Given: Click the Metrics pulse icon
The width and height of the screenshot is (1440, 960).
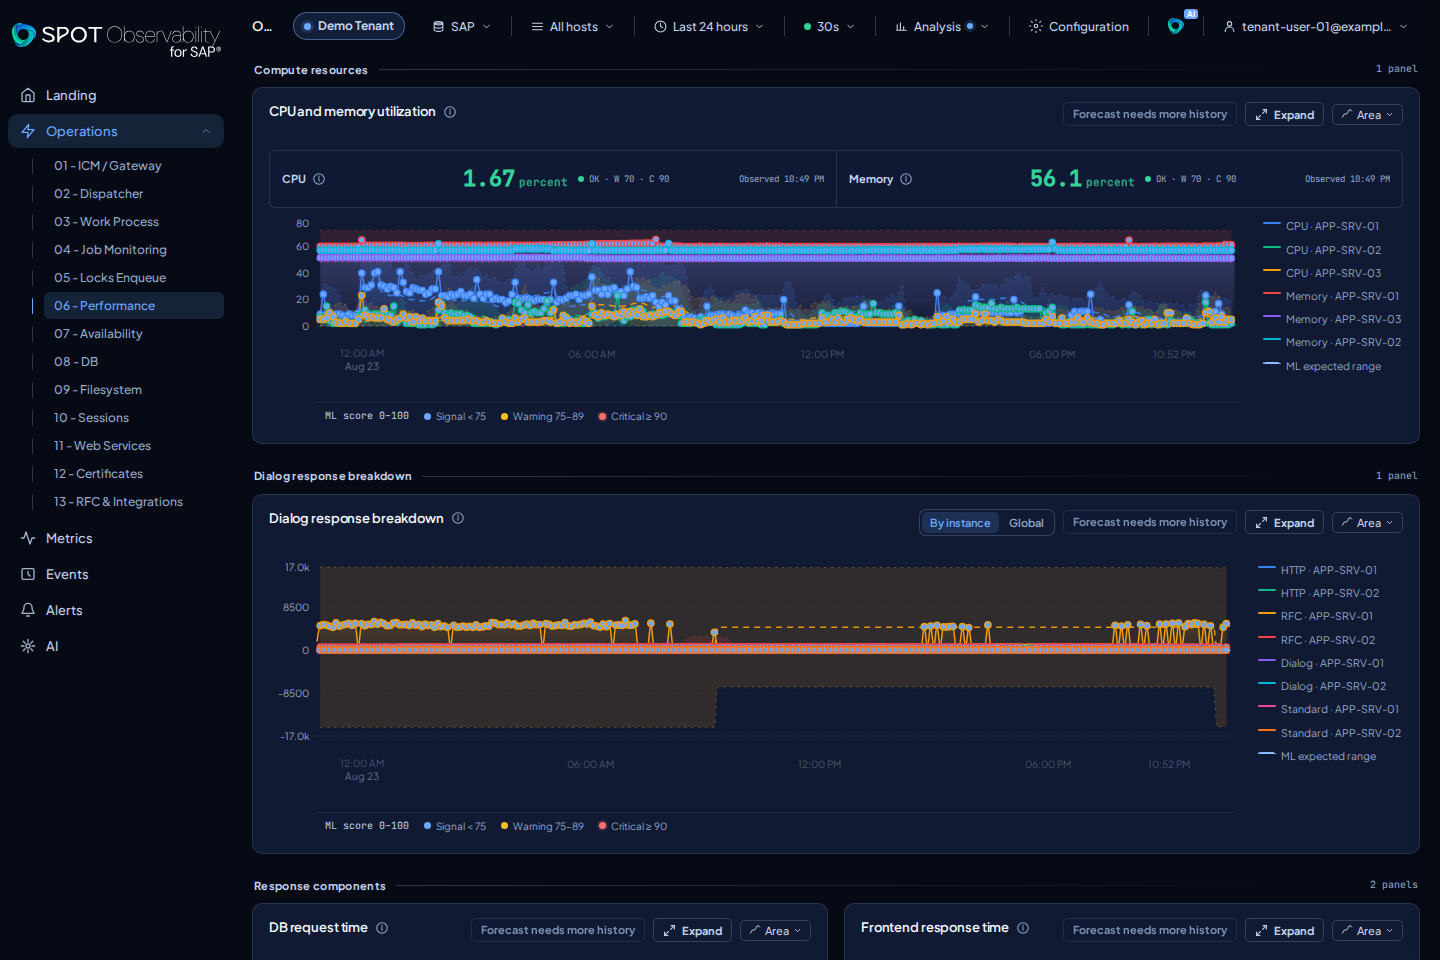Looking at the screenshot, I should pyautogui.click(x=28, y=538).
